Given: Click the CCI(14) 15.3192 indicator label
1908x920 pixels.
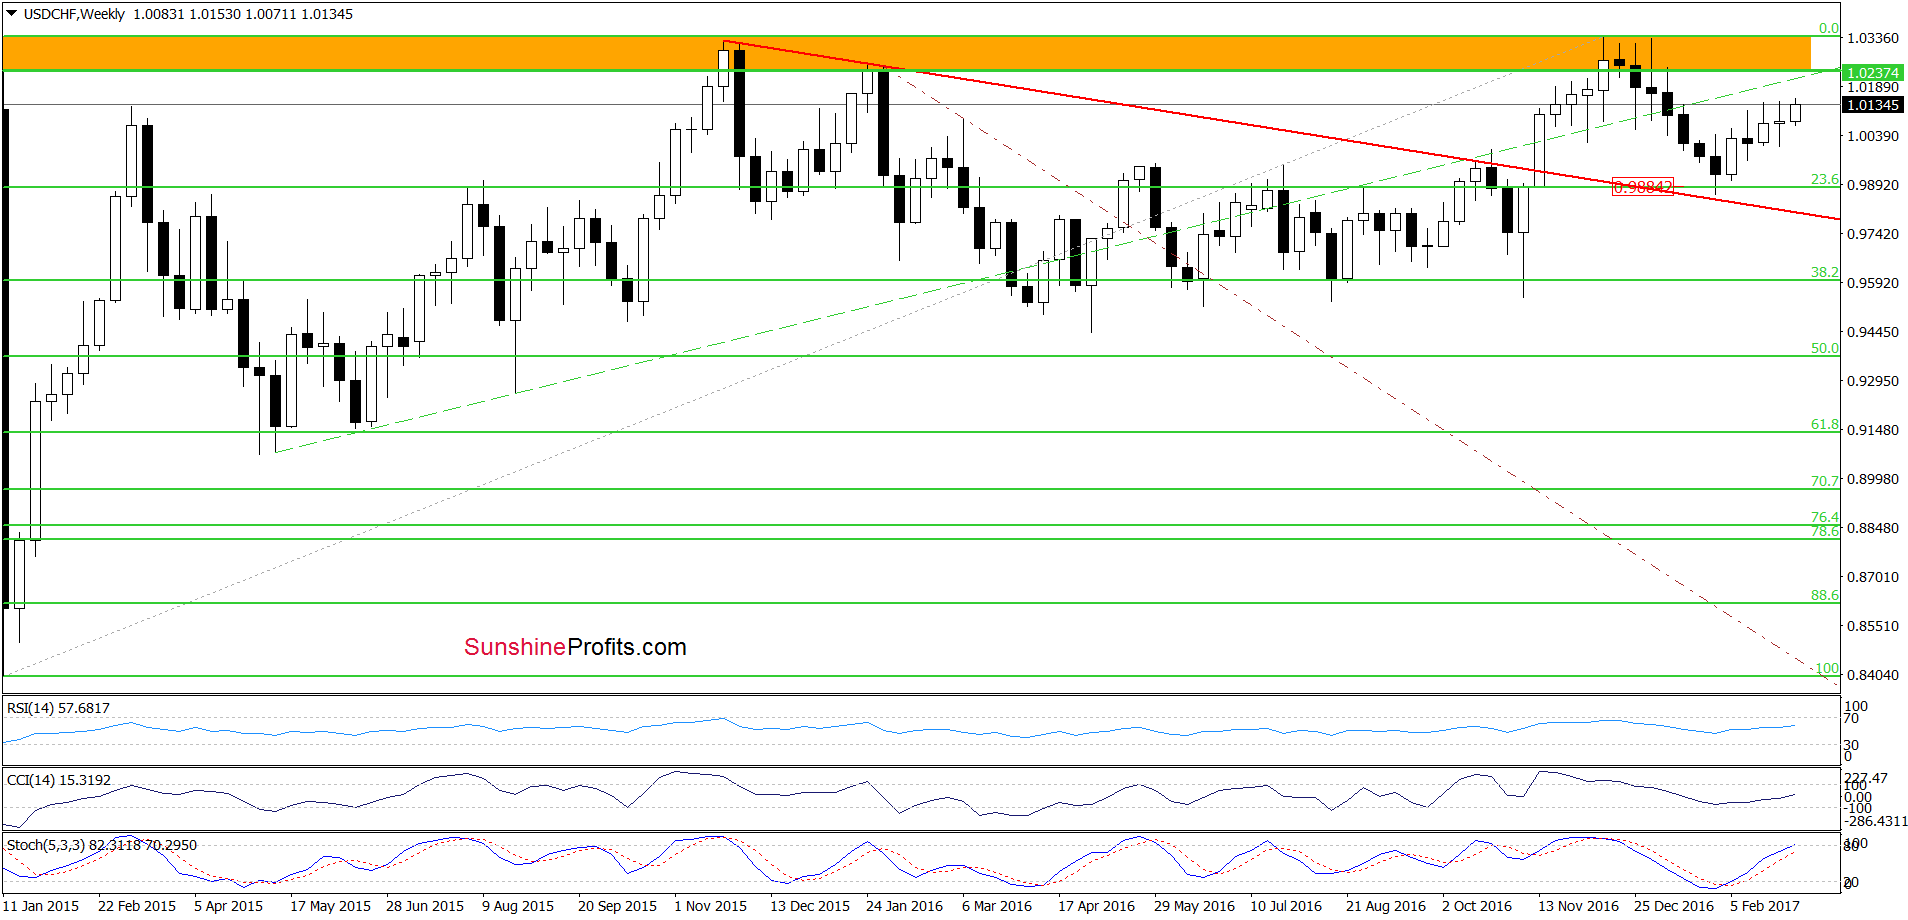Looking at the screenshot, I should click(x=59, y=780).
